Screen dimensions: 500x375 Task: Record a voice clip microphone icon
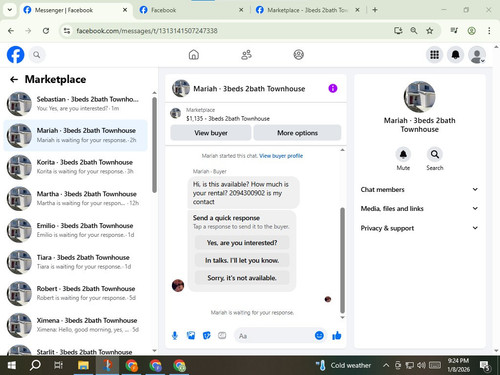[175, 336]
